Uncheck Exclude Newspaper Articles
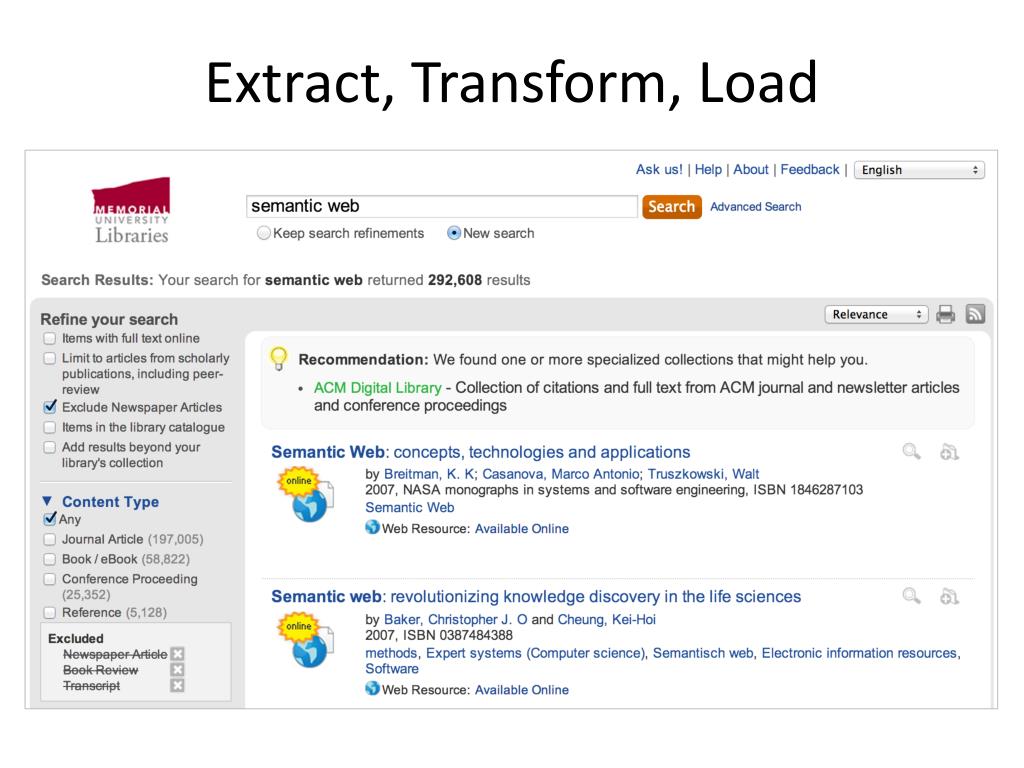The height and width of the screenshot is (768, 1024). click(x=50, y=407)
